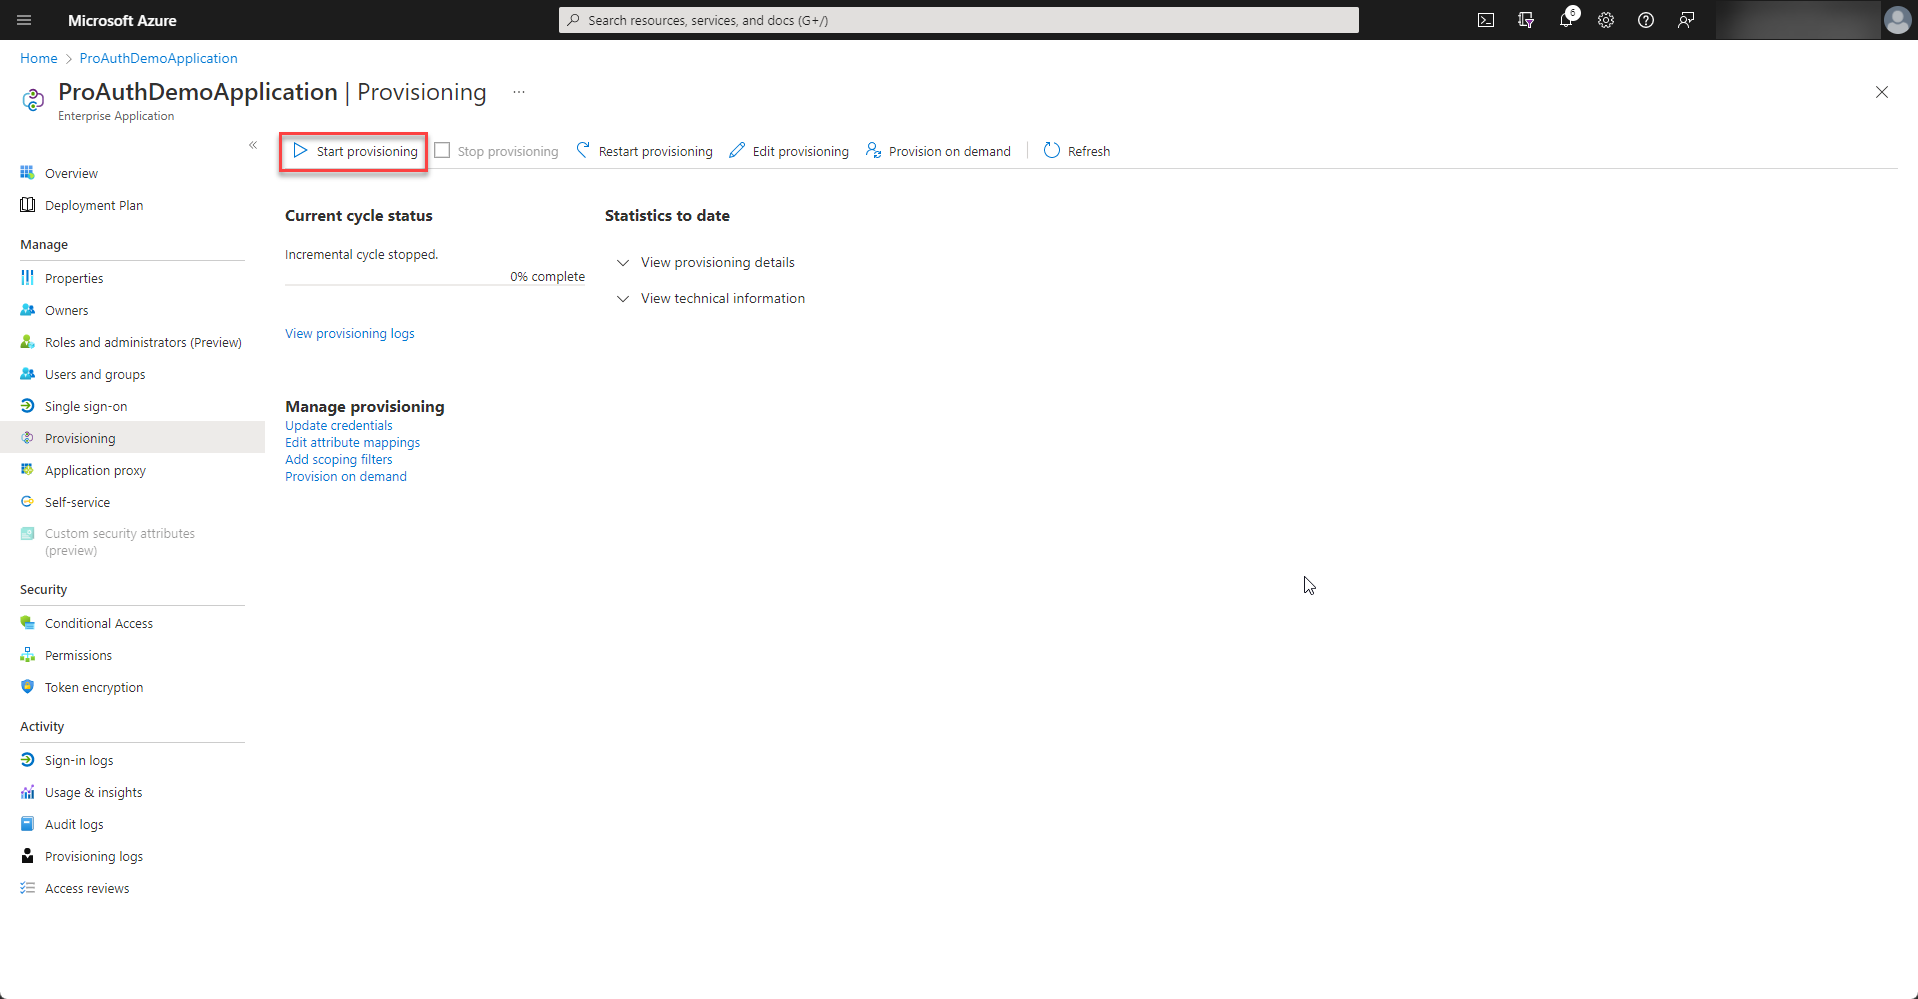1918x999 pixels.
Task: Open the Directories and subscriptions filter icon
Action: point(1526,20)
